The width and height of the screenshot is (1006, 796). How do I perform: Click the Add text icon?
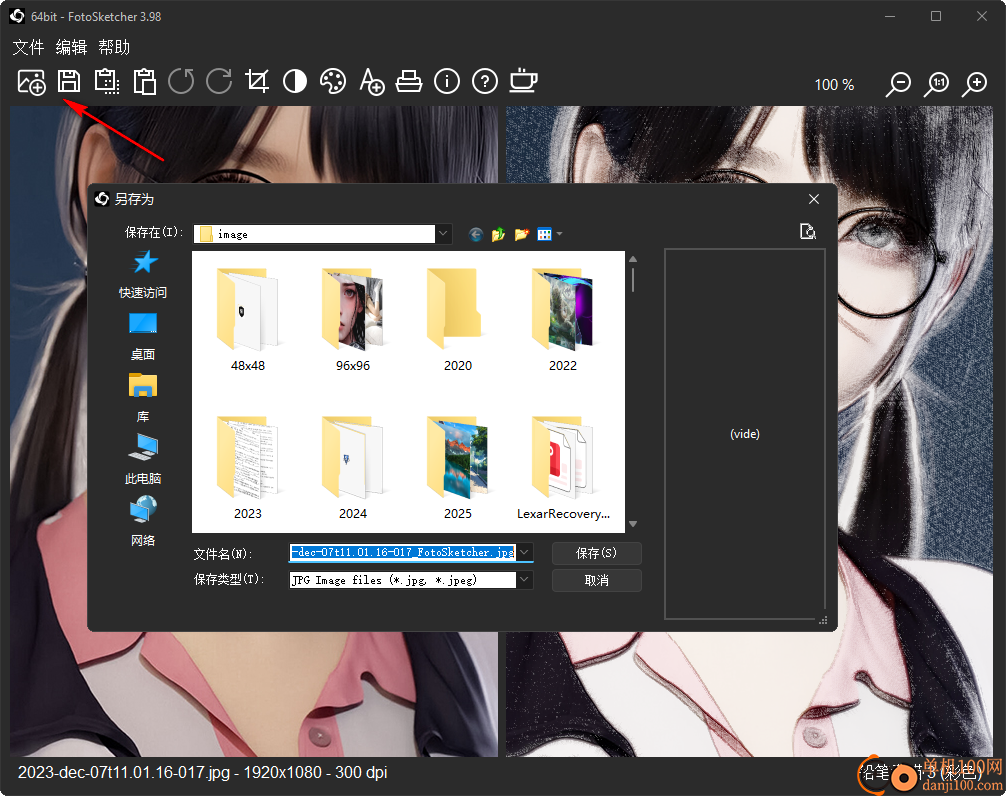(371, 82)
